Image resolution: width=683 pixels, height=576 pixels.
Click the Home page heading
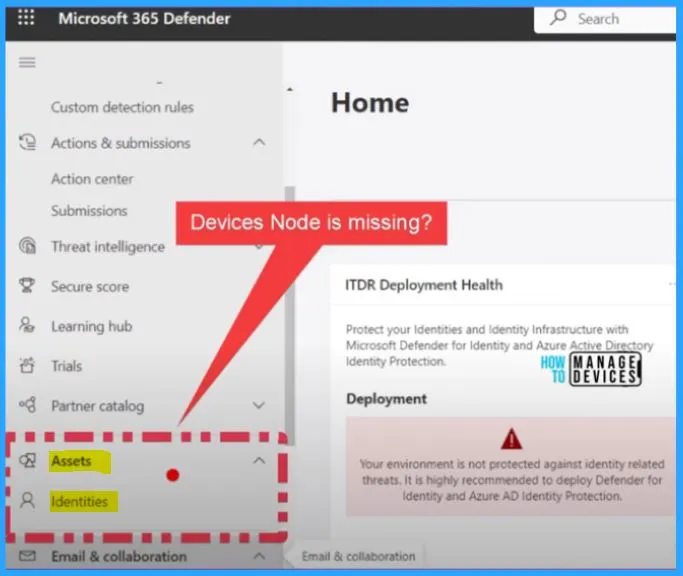coord(370,103)
